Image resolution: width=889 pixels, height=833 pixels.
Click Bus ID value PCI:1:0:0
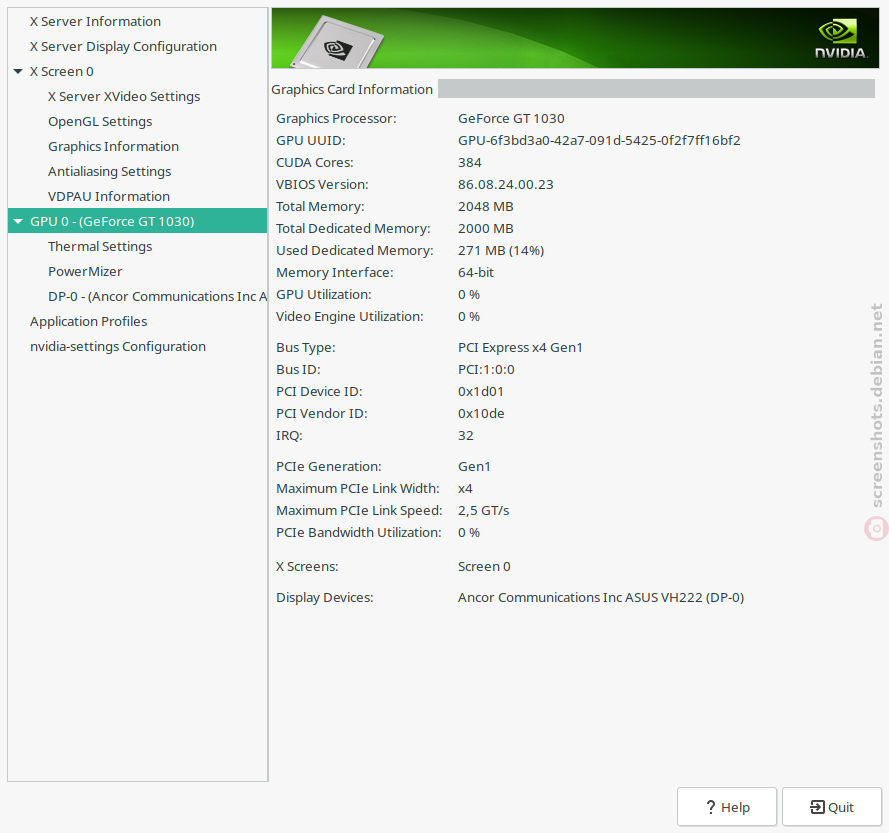[x=486, y=370]
